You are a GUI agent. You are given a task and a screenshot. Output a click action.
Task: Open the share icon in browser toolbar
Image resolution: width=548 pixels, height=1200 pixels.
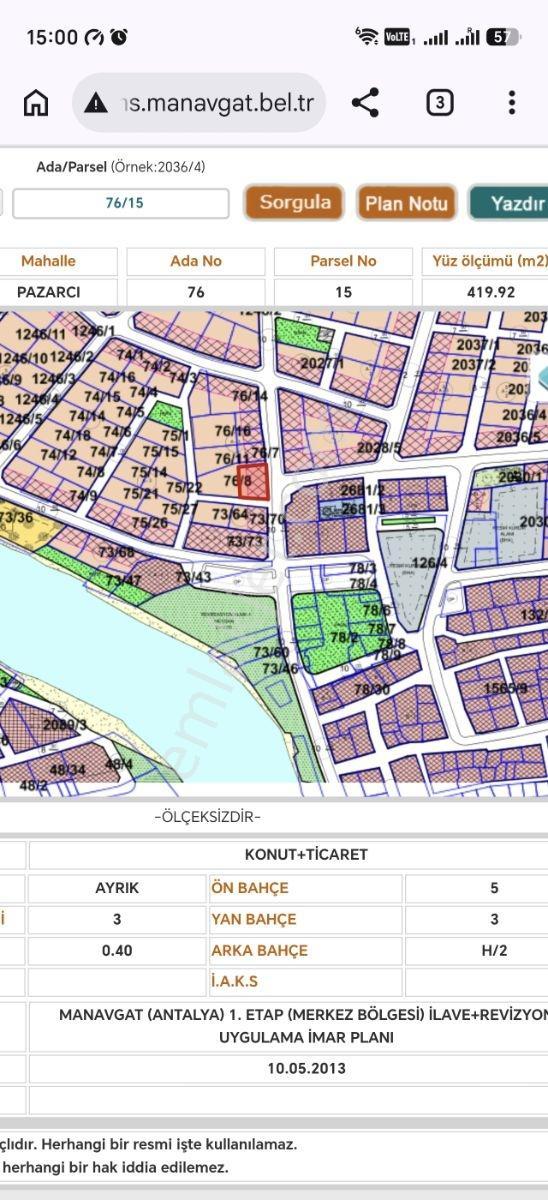click(x=366, y=102)
